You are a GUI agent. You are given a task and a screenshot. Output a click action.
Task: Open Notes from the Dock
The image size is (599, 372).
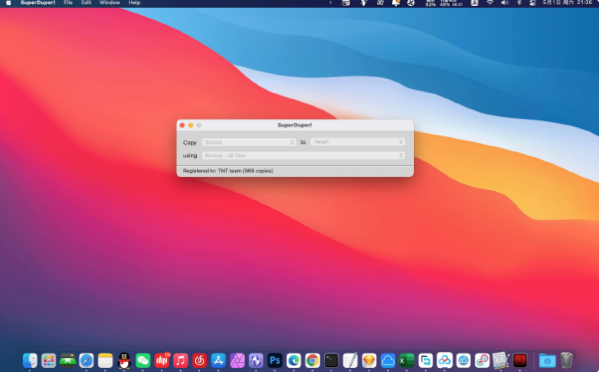coord(105,360)
